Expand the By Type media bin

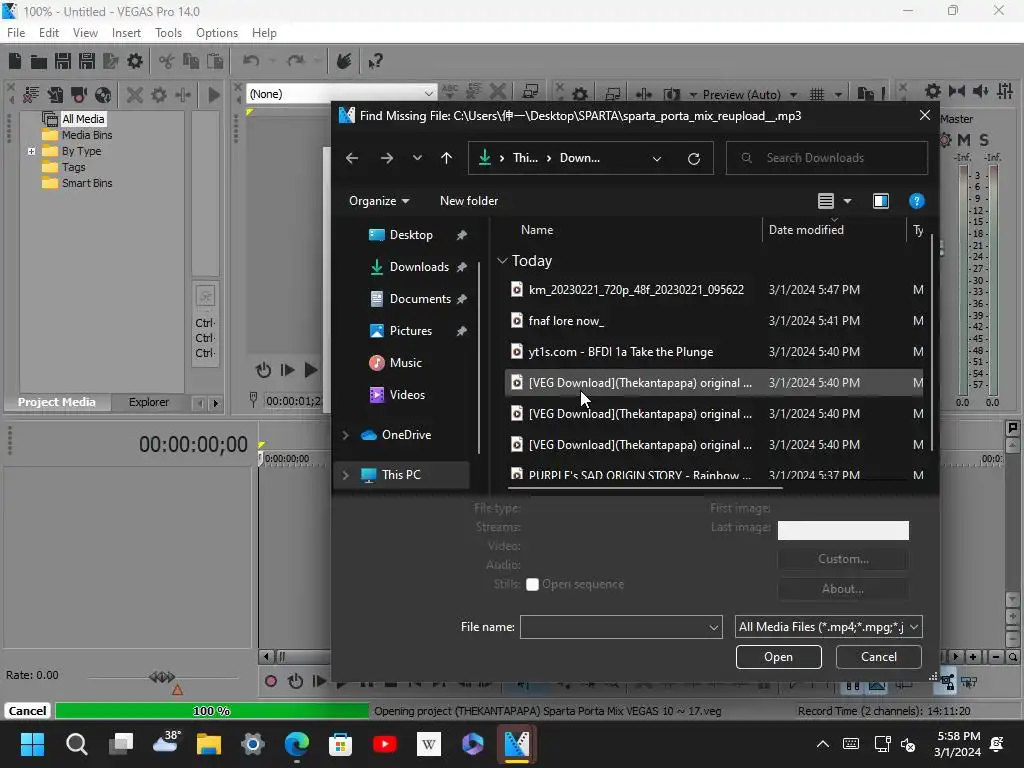[31, 152]
